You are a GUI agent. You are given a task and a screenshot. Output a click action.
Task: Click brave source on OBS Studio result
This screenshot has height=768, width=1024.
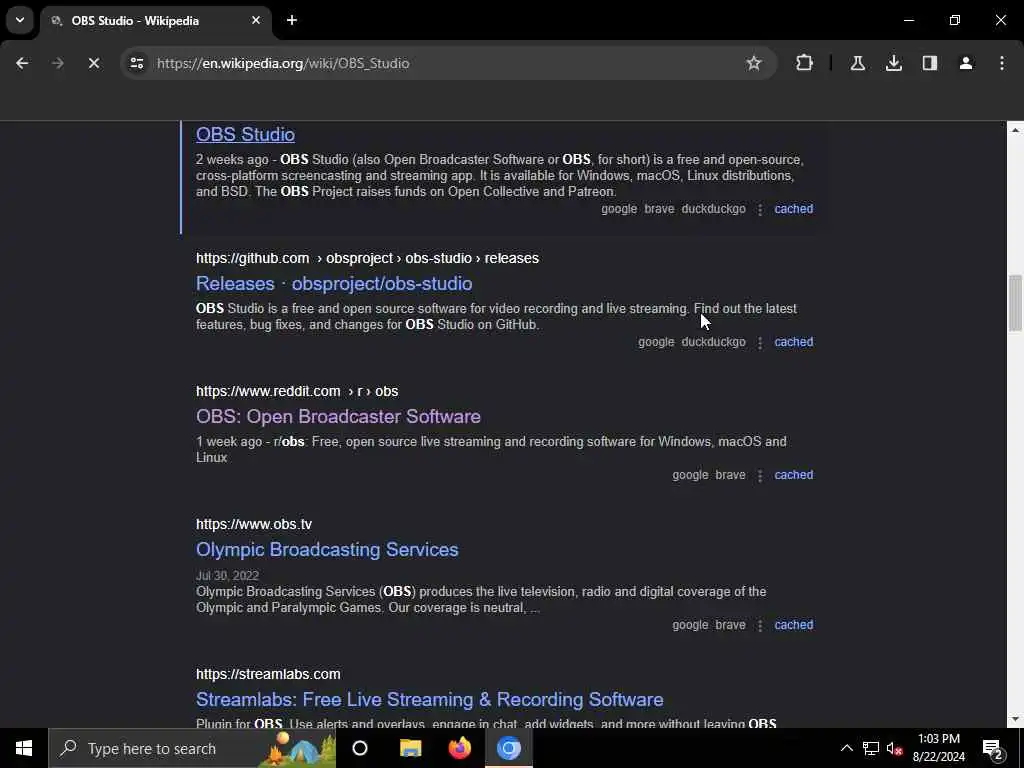(659, 209)
